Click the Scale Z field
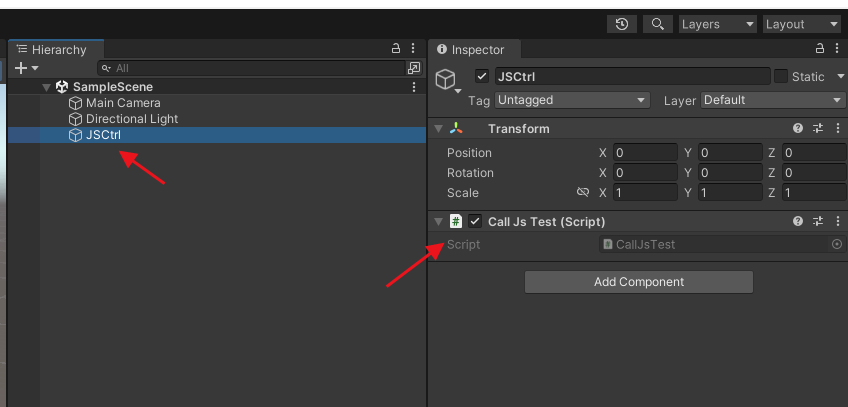Screen dimensions: 848x407 pos(814,193)
